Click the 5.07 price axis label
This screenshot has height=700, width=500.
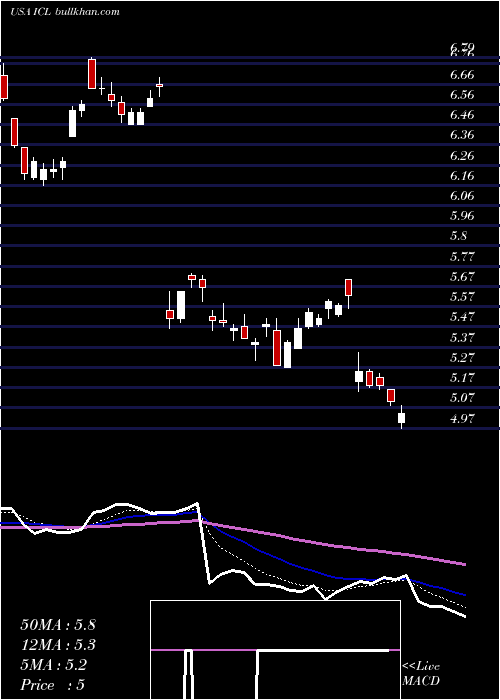[x=462, y=398]
